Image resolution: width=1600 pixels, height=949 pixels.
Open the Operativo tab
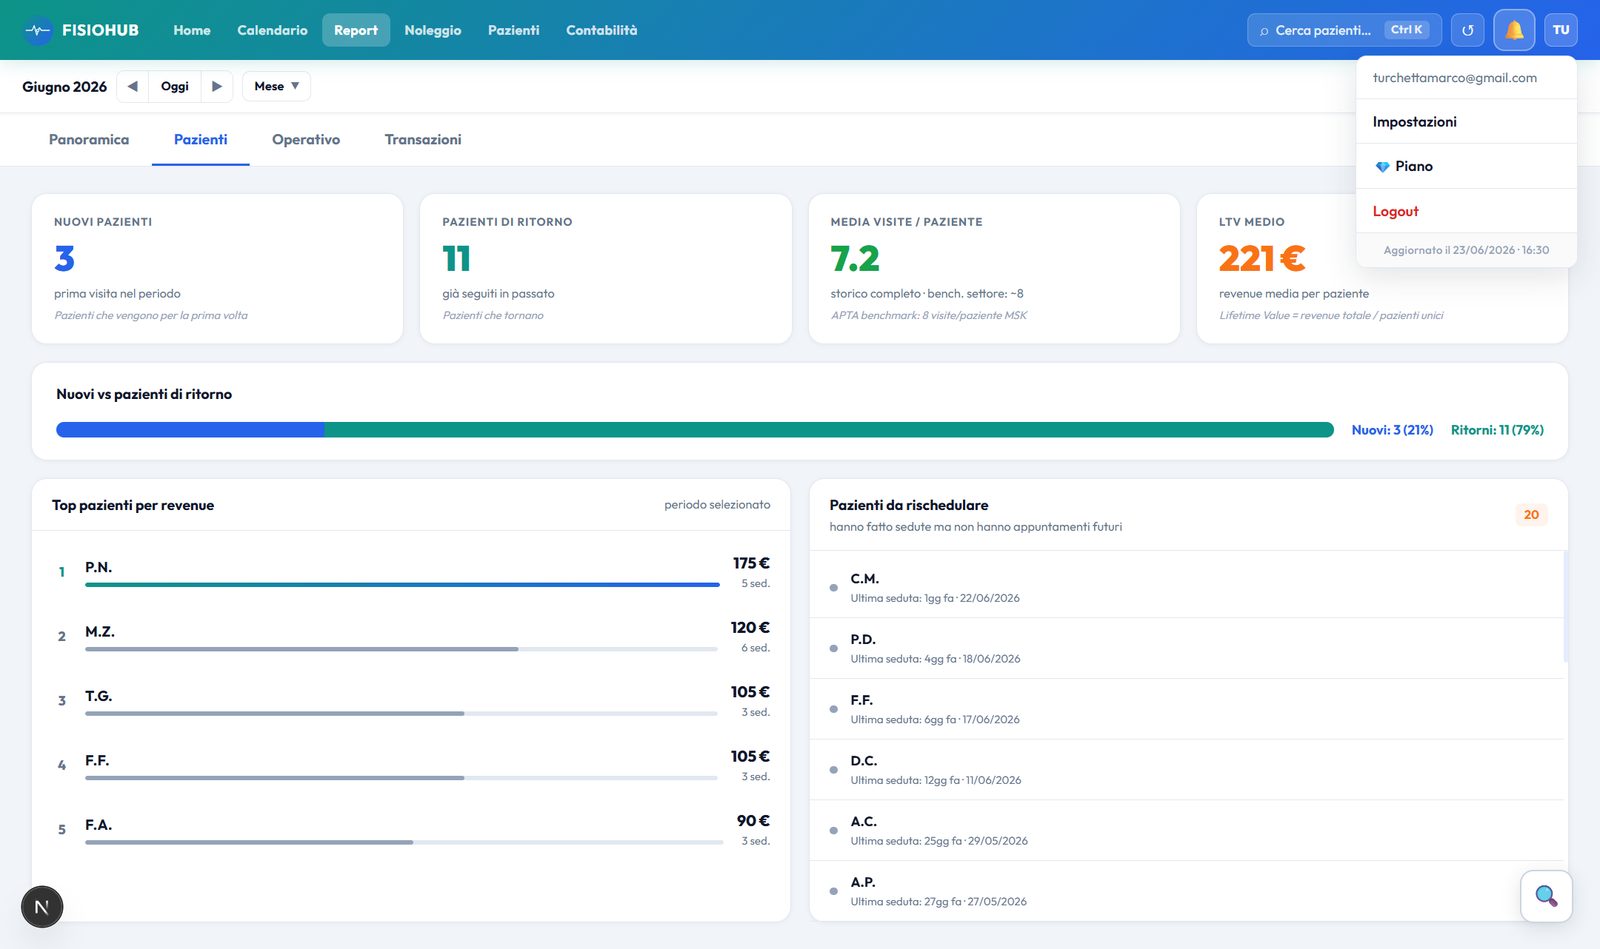tap(306, 140)
